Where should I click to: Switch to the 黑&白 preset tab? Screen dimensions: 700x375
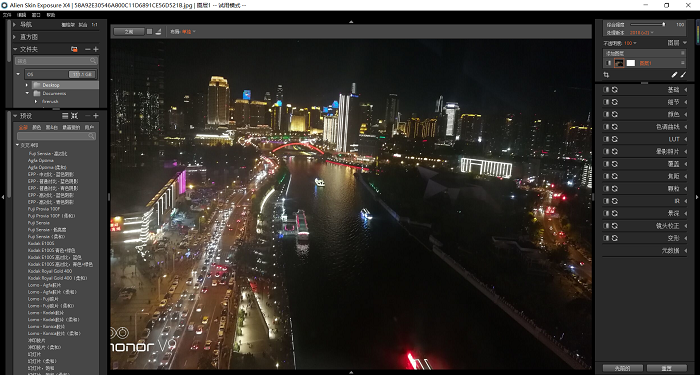(x=51, y=127)
